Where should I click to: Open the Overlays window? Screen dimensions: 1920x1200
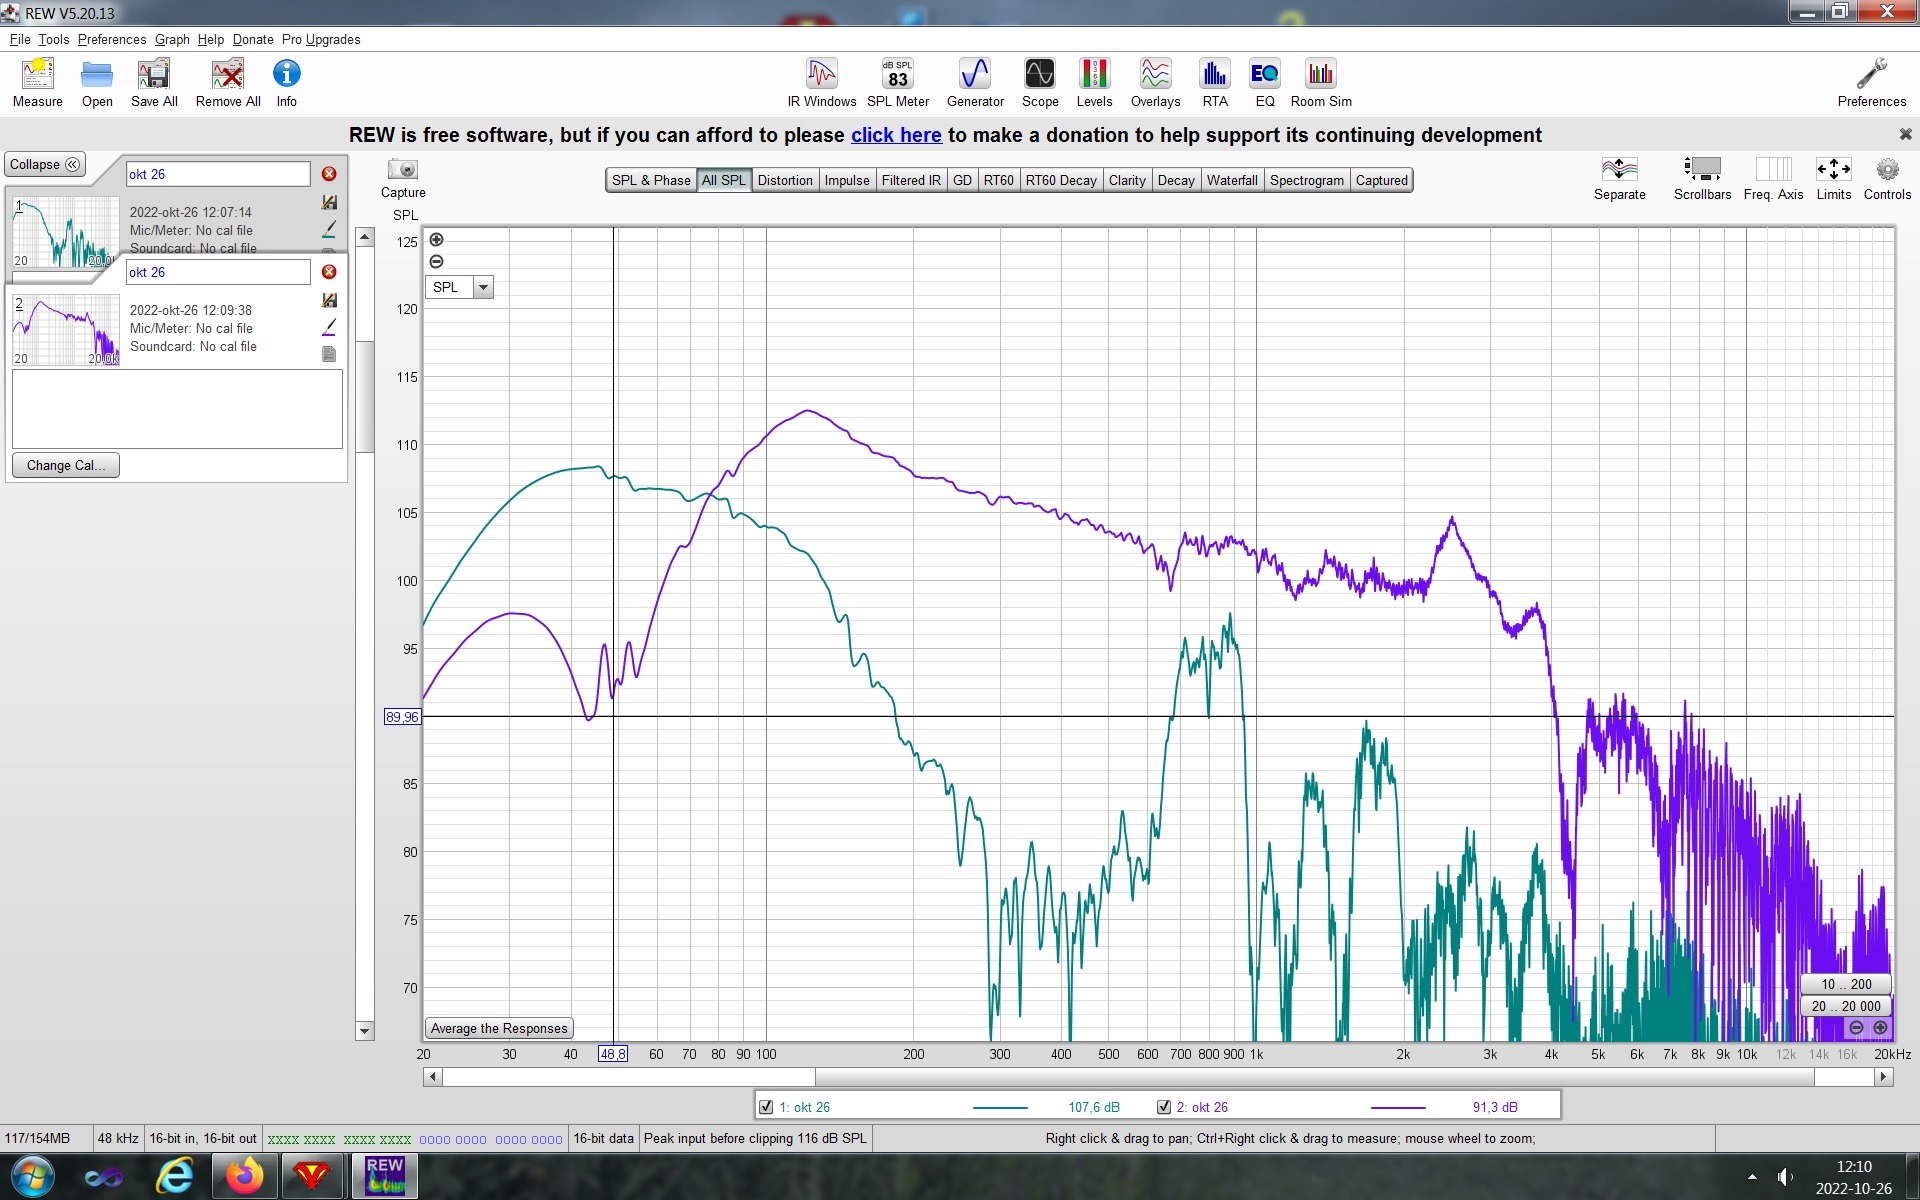click(x=1155, y=82)
